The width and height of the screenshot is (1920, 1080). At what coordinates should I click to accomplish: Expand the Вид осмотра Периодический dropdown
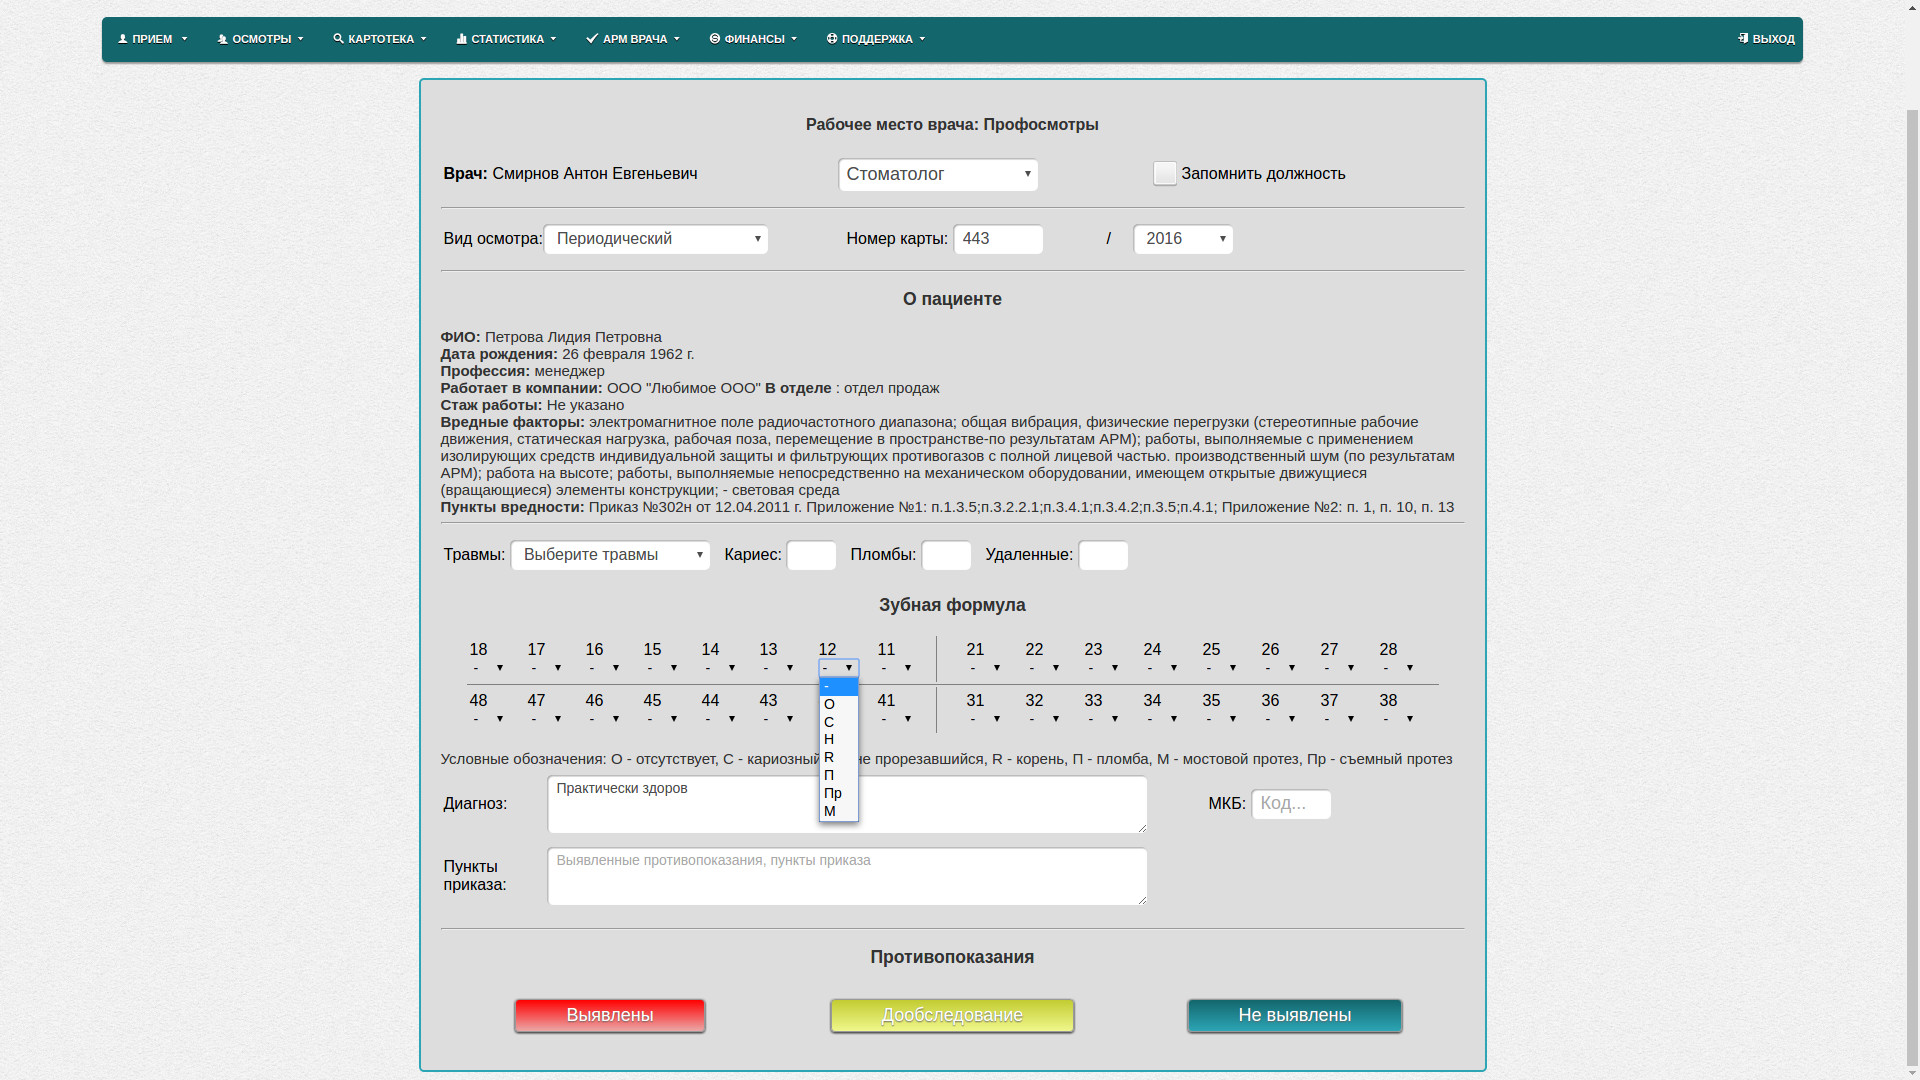656,239
